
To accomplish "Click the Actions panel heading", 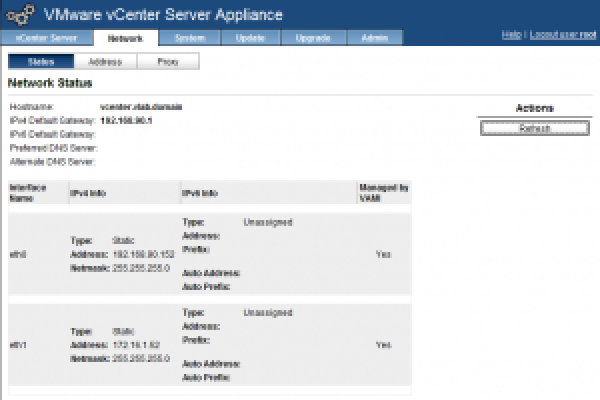I will pos(535,108).
